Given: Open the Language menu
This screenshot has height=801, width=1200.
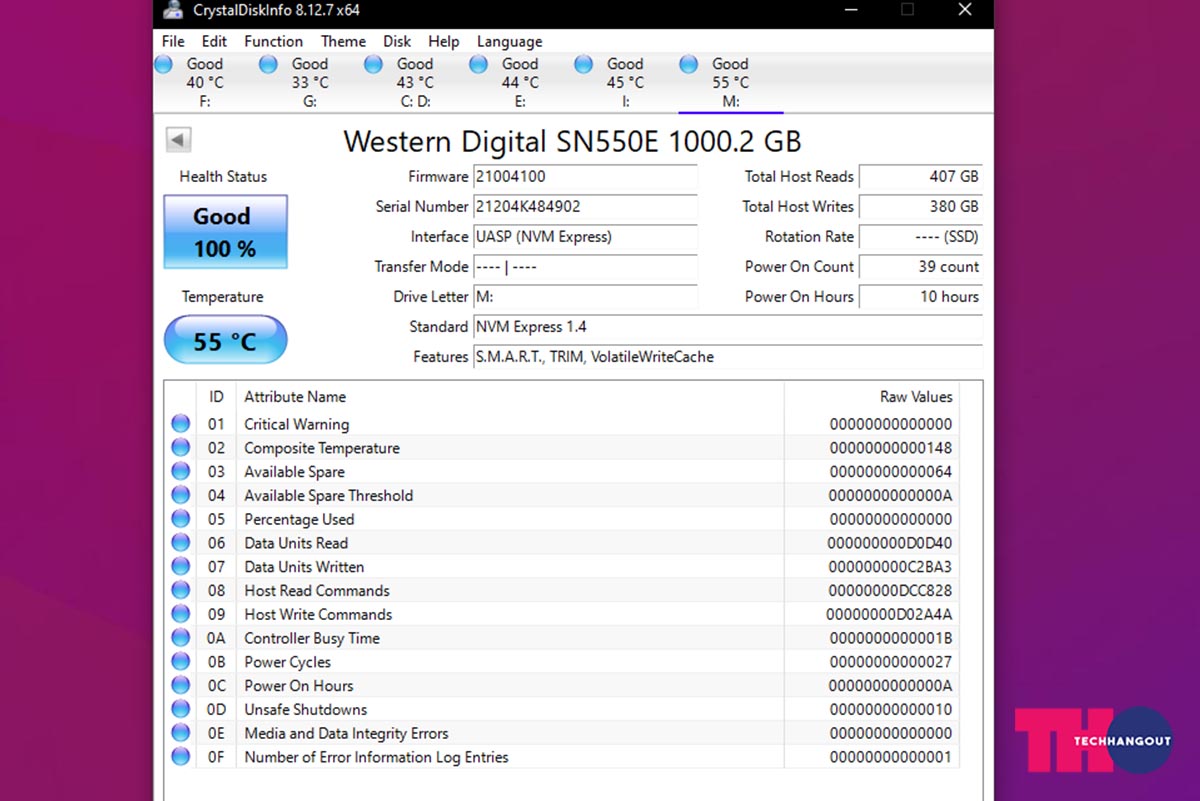Looking at the screenshot, I should pos(509,41).
